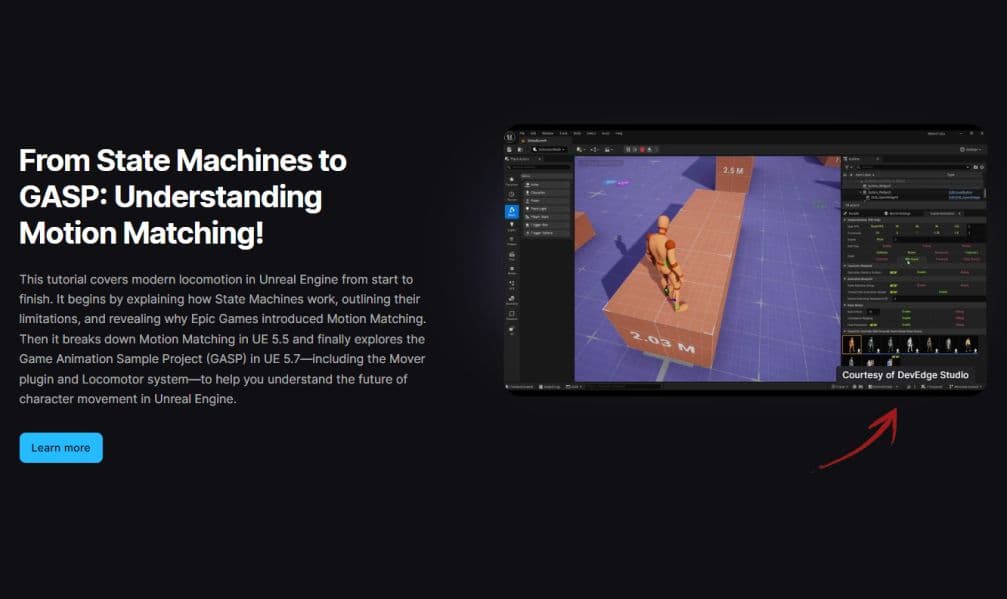Click the Courtesy of DevEdge Studio caption
1007x599 pixels.
tap(906, 375)
